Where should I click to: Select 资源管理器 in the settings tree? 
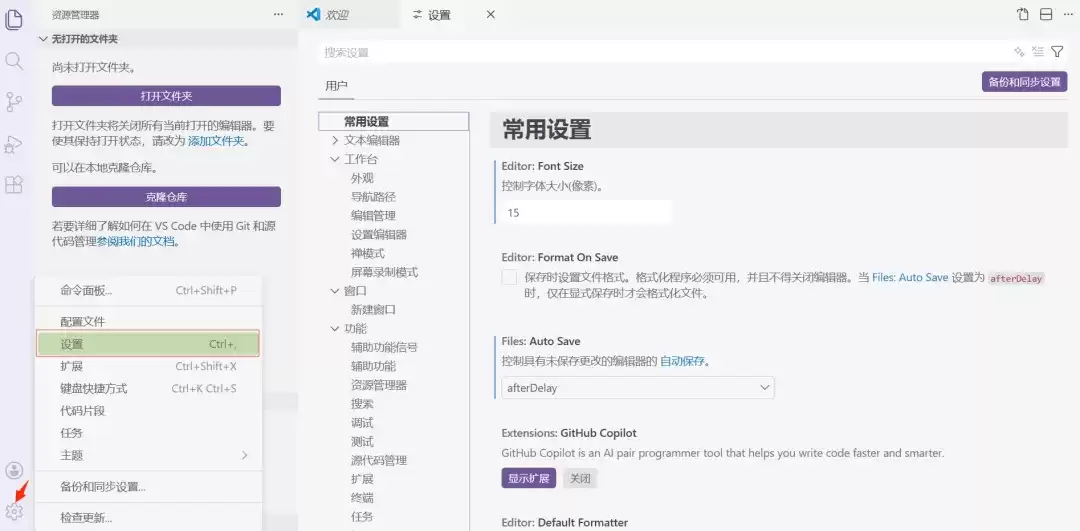379,385
